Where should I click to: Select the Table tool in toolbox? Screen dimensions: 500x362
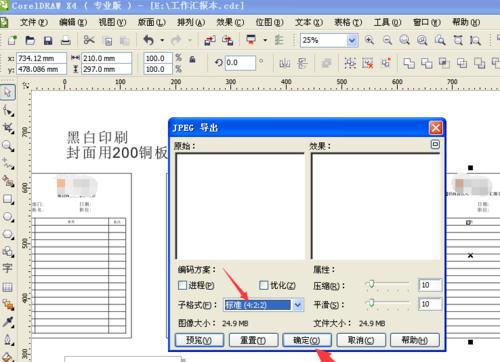tap(7, 287)
